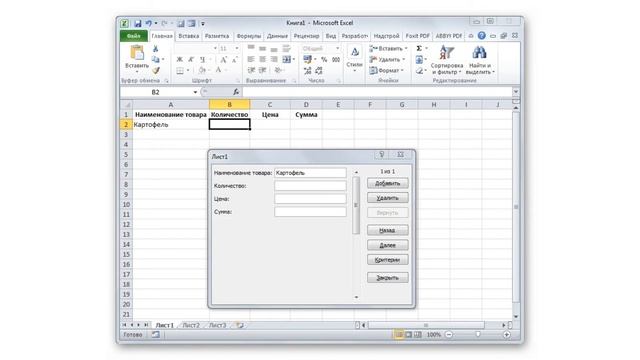Open Найти и выделить binoculars menu

pos(480,60)
